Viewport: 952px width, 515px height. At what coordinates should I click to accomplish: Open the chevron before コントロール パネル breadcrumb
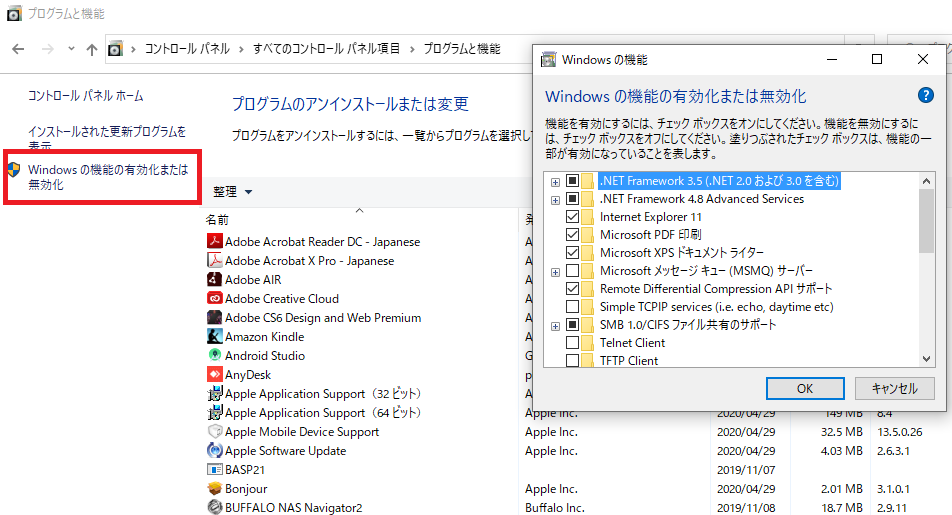tap(133, 49)
